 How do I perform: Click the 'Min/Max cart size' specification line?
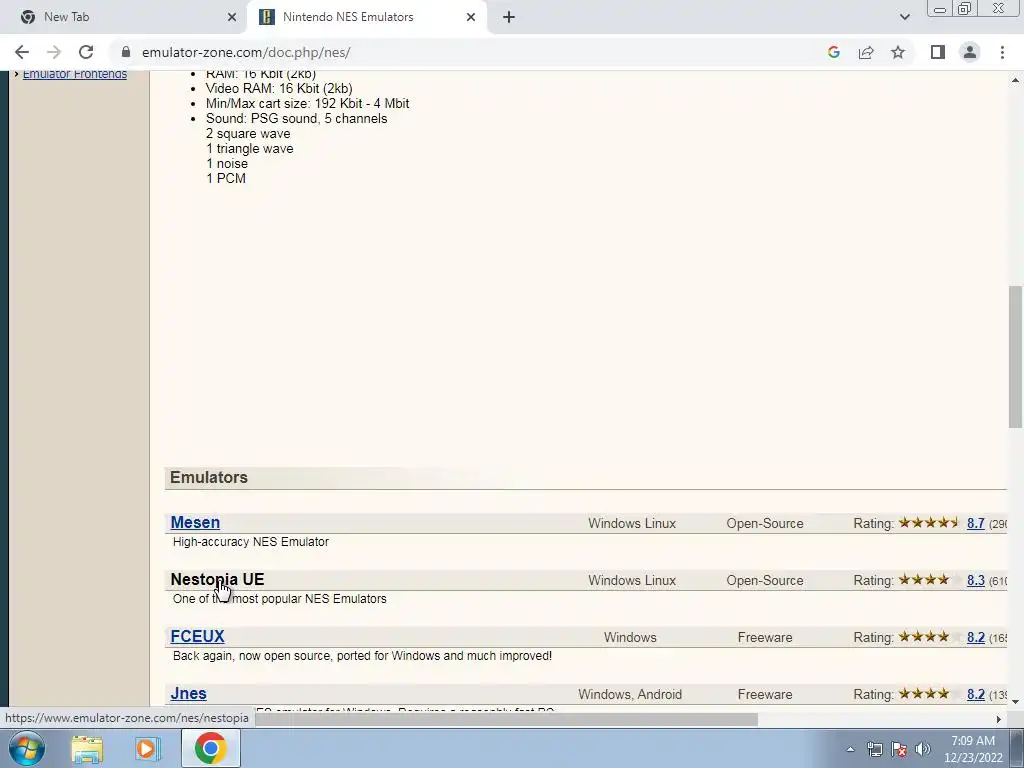(x=308, y=103)
